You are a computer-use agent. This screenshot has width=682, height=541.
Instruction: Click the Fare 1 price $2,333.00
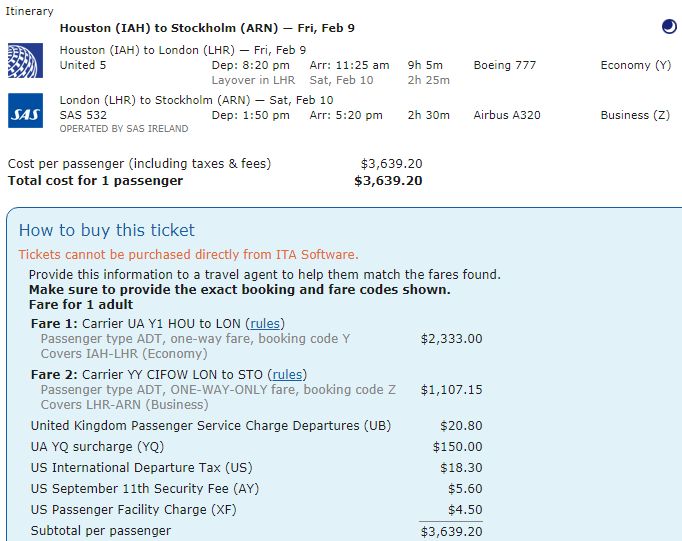pos(451,339)
